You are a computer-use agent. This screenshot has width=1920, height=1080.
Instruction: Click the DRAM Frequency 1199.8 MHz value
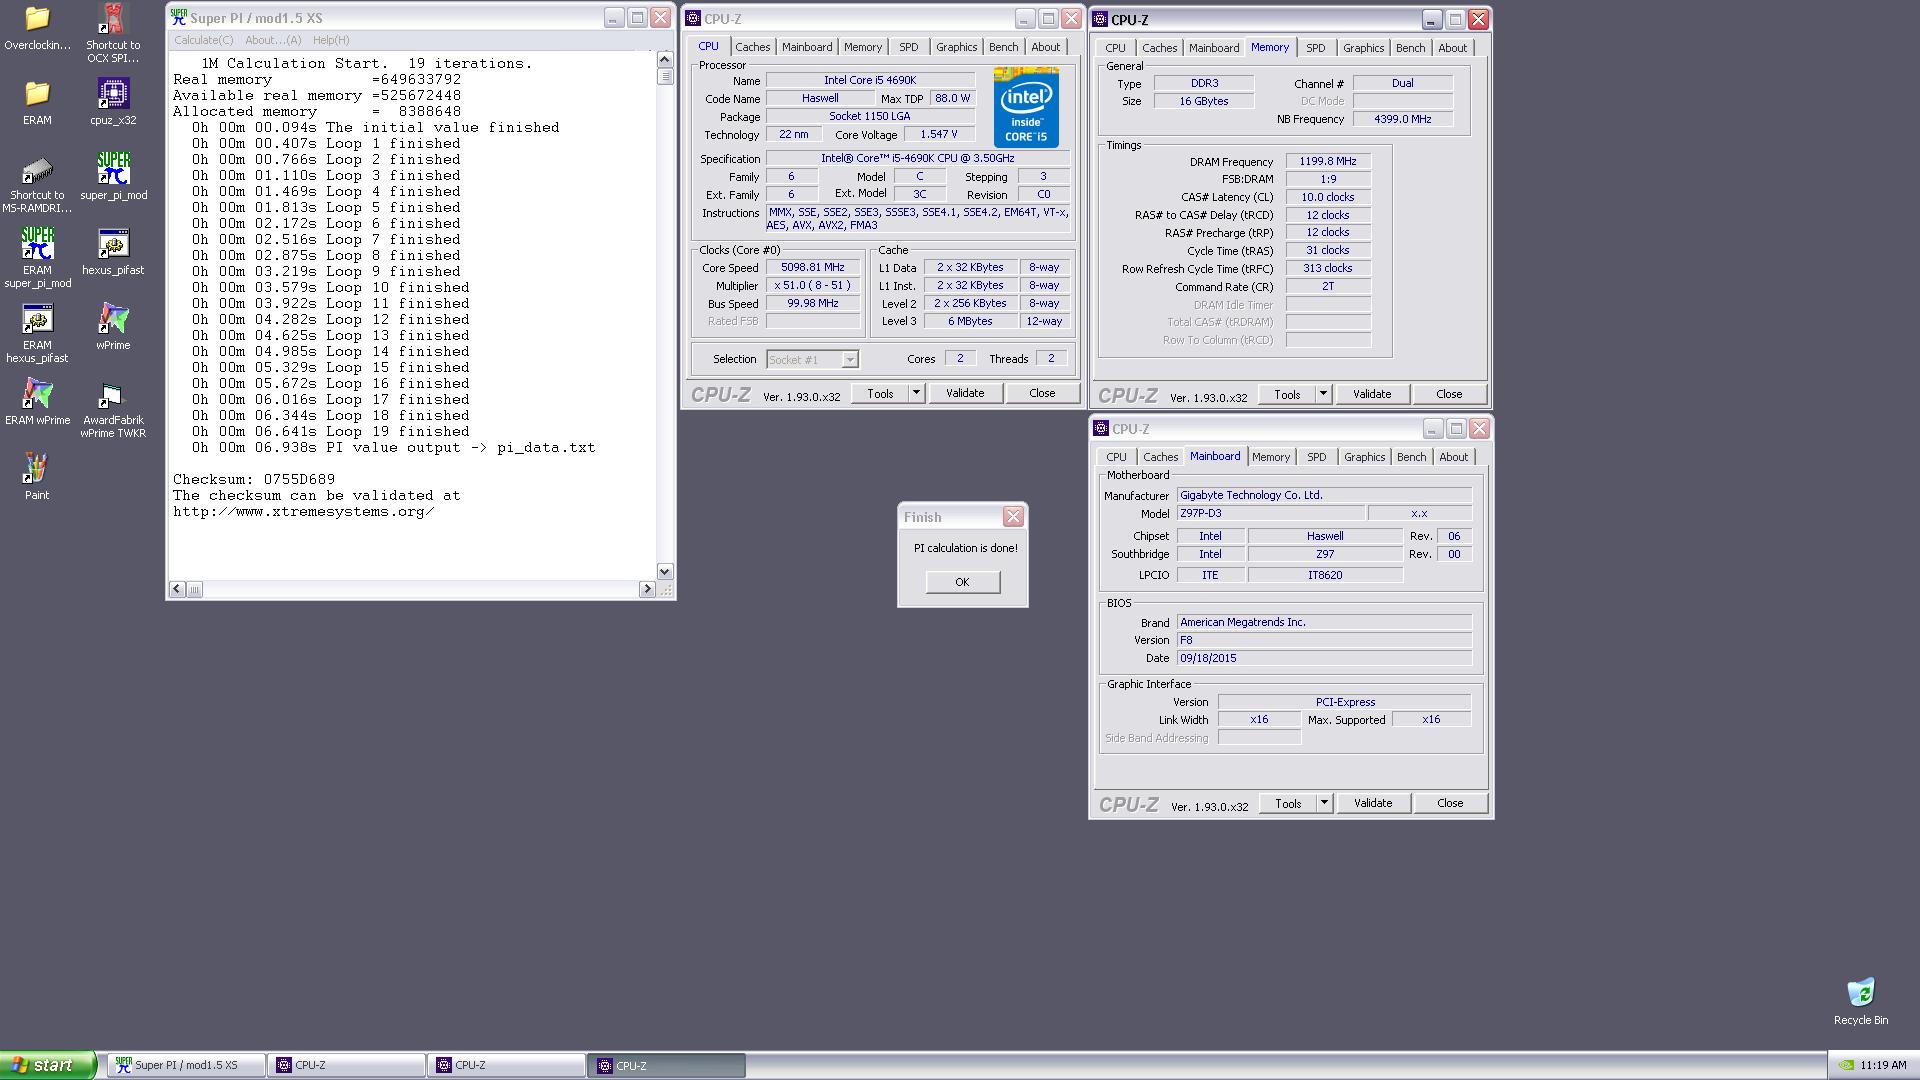tap(1328, 161)
